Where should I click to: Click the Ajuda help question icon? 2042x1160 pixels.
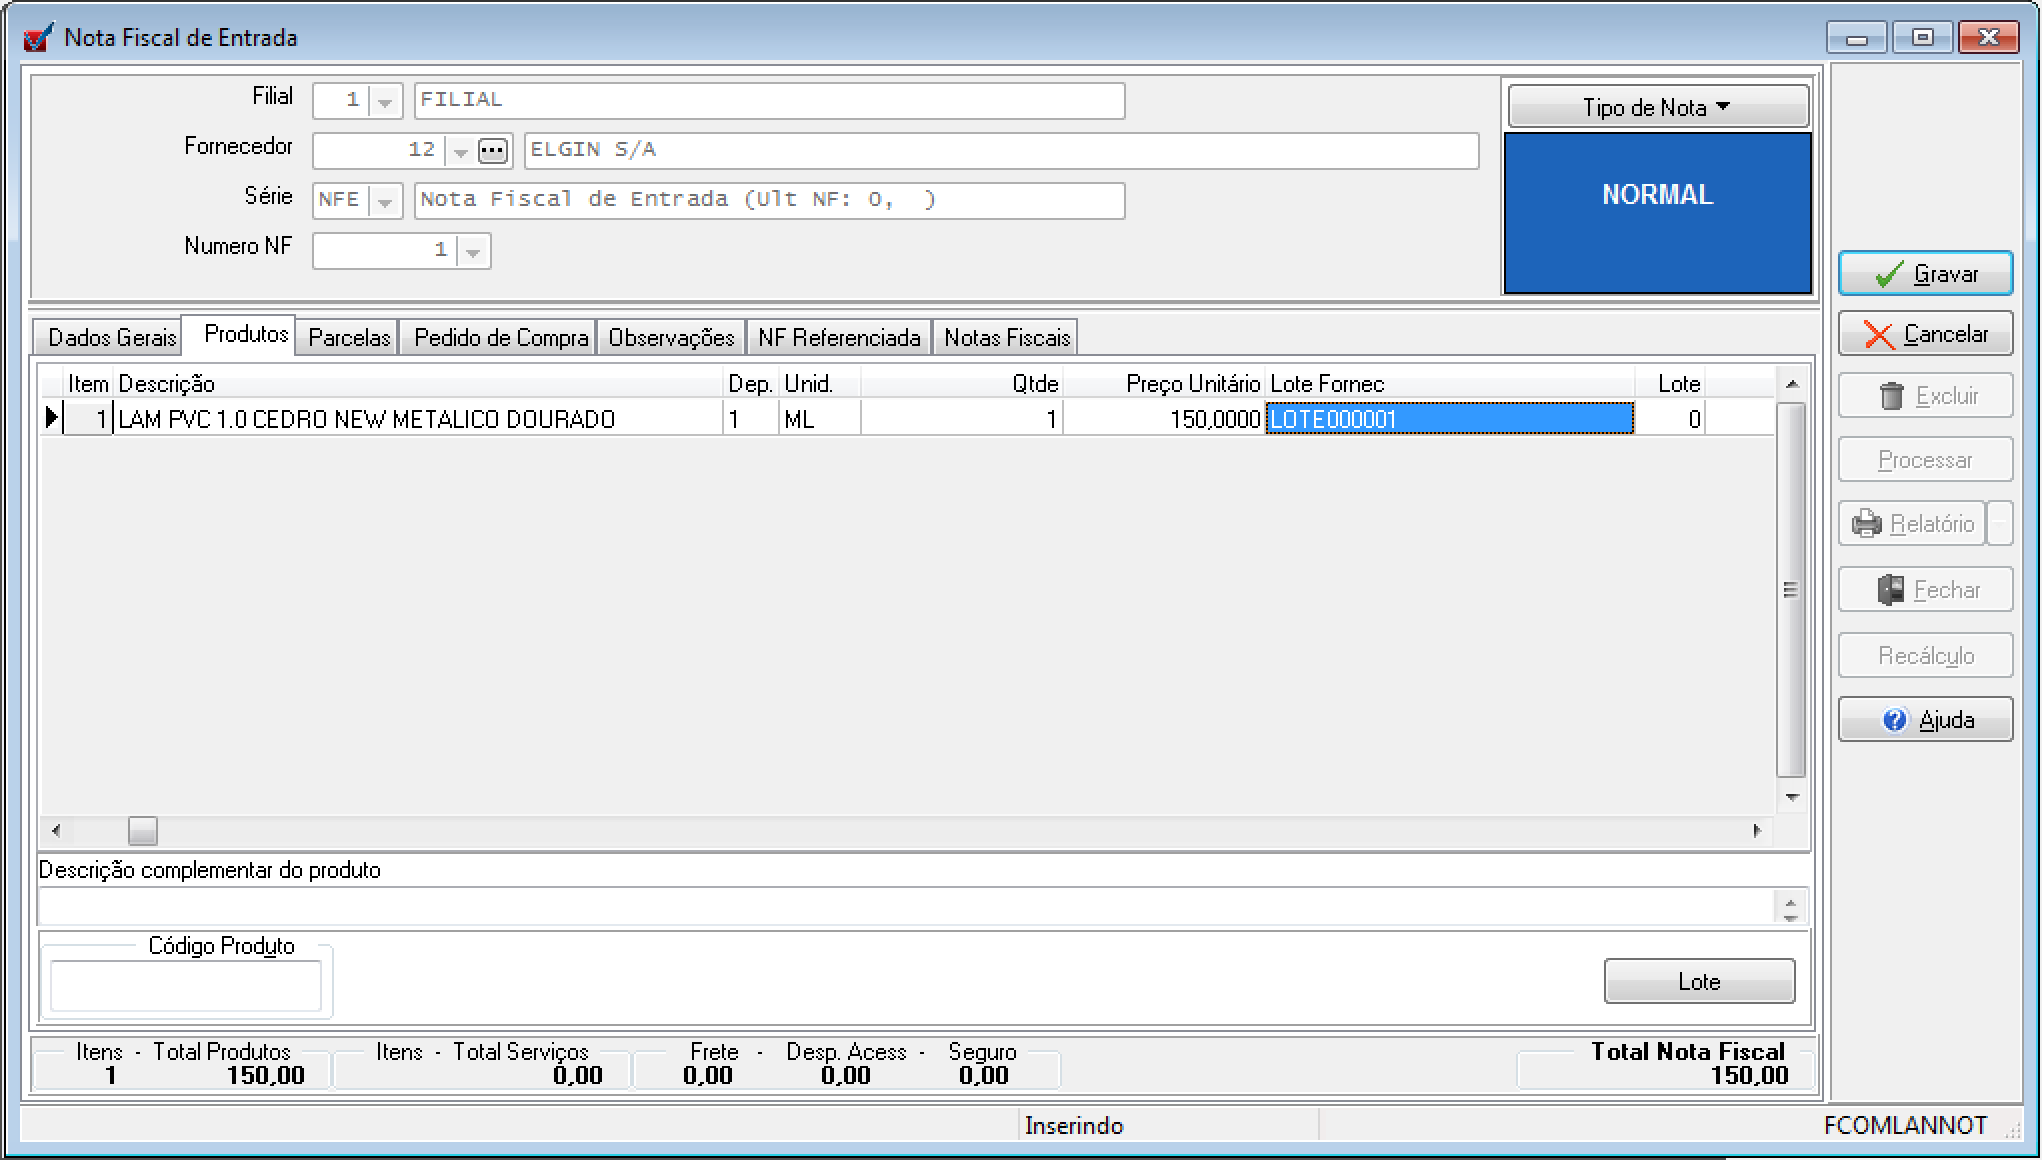1894,720
